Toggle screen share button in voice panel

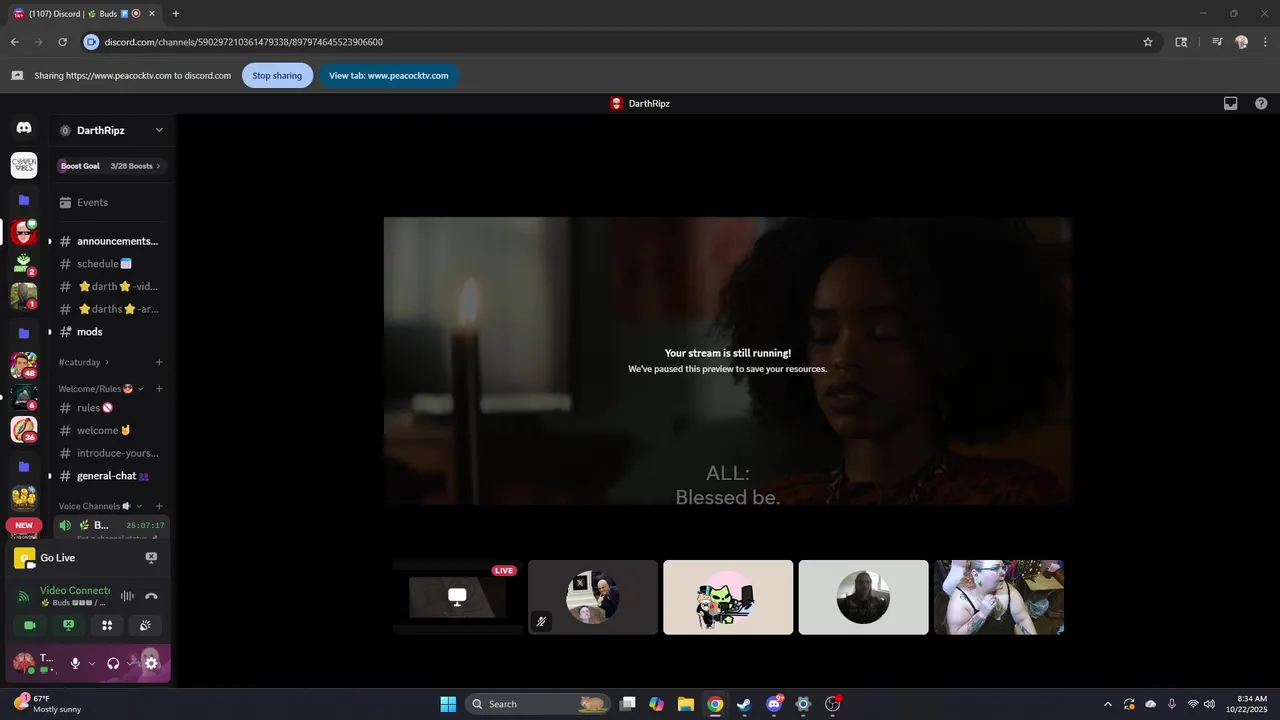click(68, 625)
